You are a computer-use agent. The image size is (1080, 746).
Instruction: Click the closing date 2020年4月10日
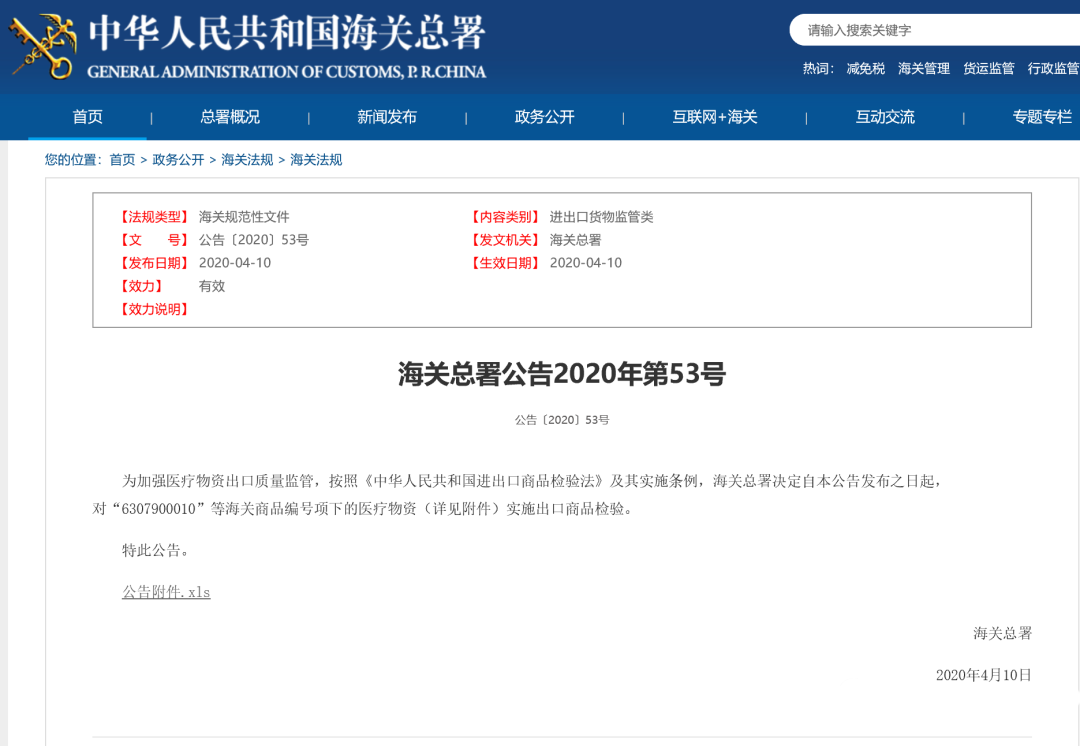(x=984, y=675)
